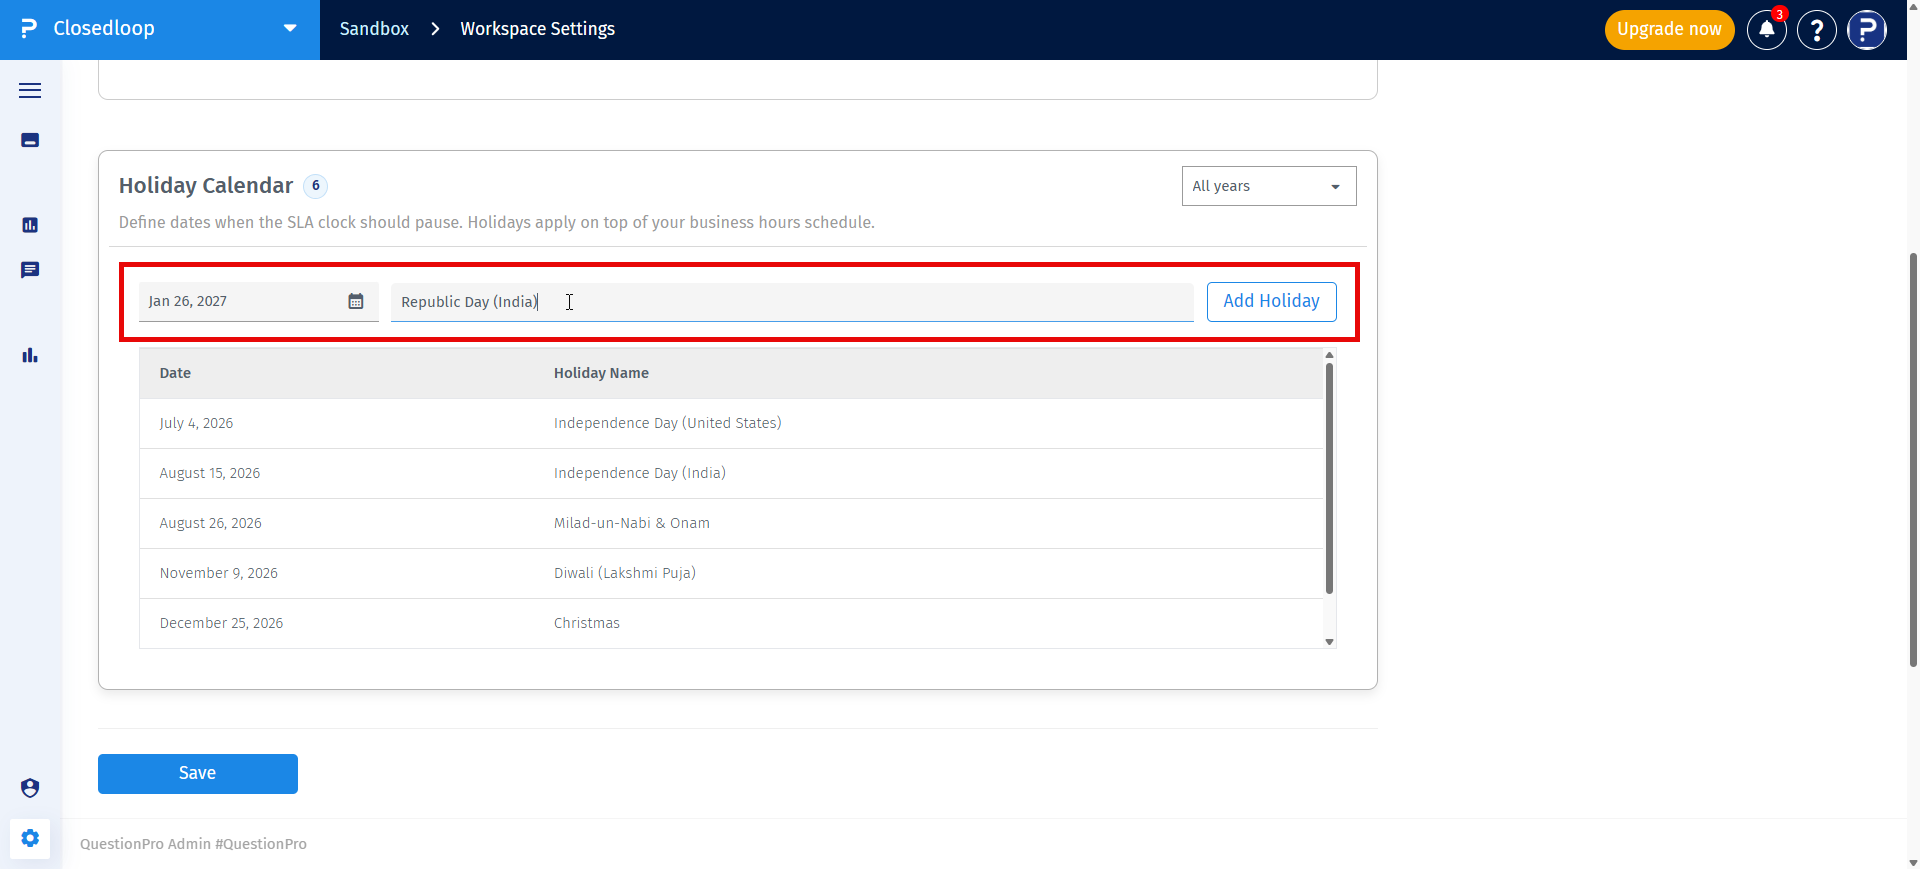The image size is (1920, 869).
Task: Click the holiday name input field
Action: (x=792, y=302)
